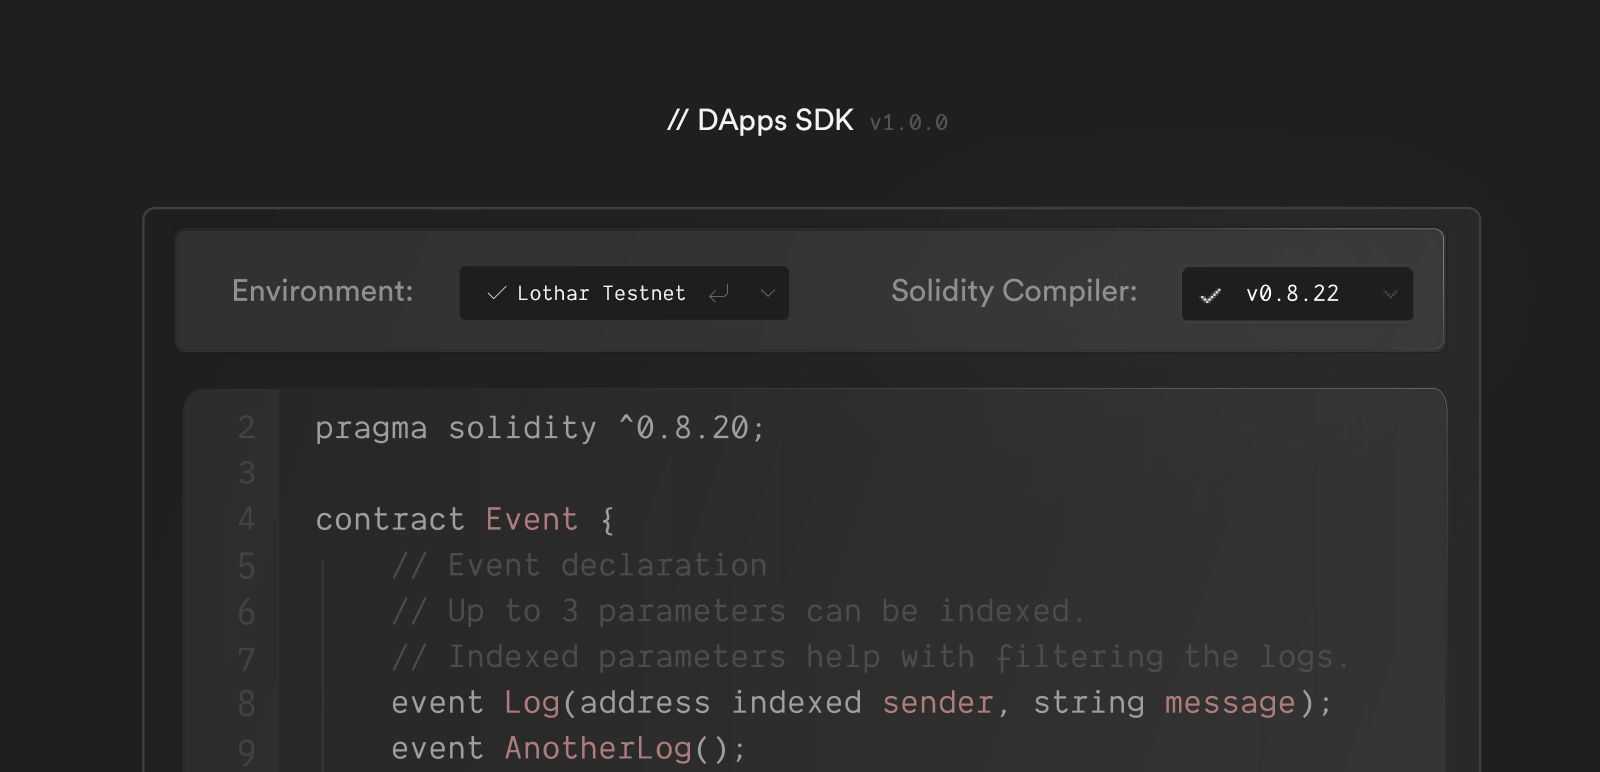This screenshot has width=1600, height=772.
Task: Click the Event contract name in code
Action: (531, 520)
